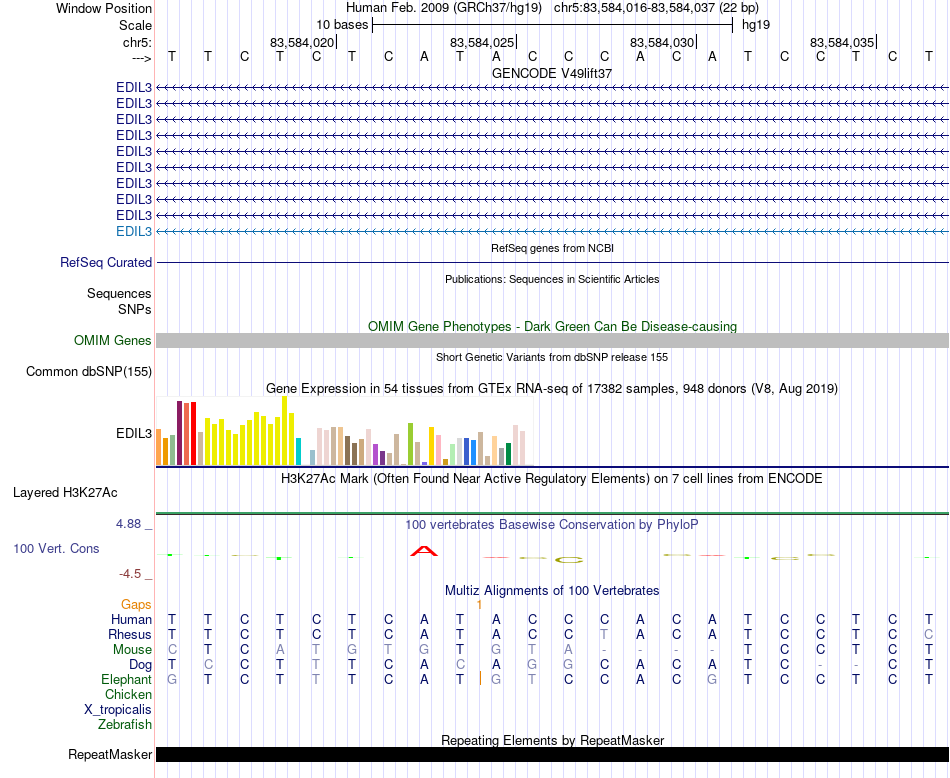The height and width of the screenshot is (778, 950).
Task: Click the gray OMIM Genes item bar
Action: pyautogui.click(x=552, y=341)
